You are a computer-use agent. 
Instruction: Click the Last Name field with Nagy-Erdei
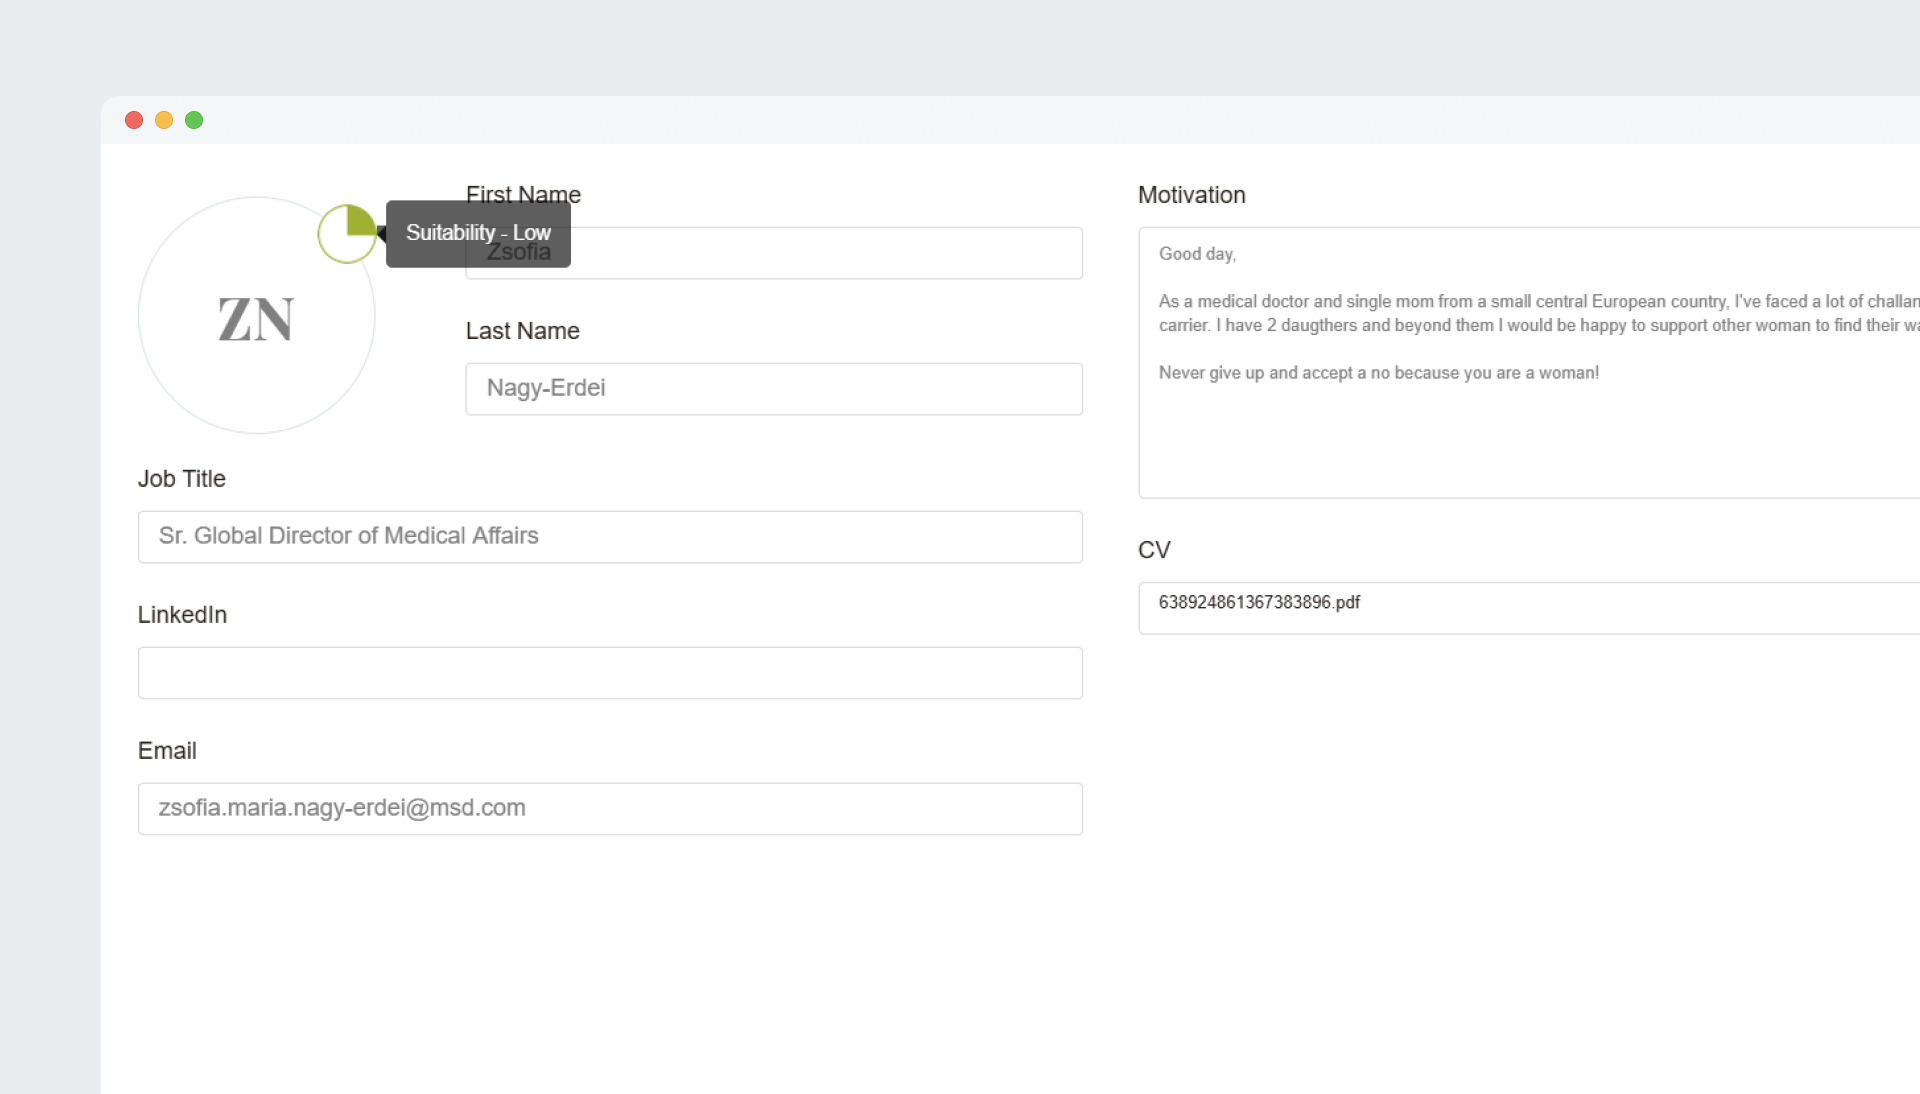(773, 389)
